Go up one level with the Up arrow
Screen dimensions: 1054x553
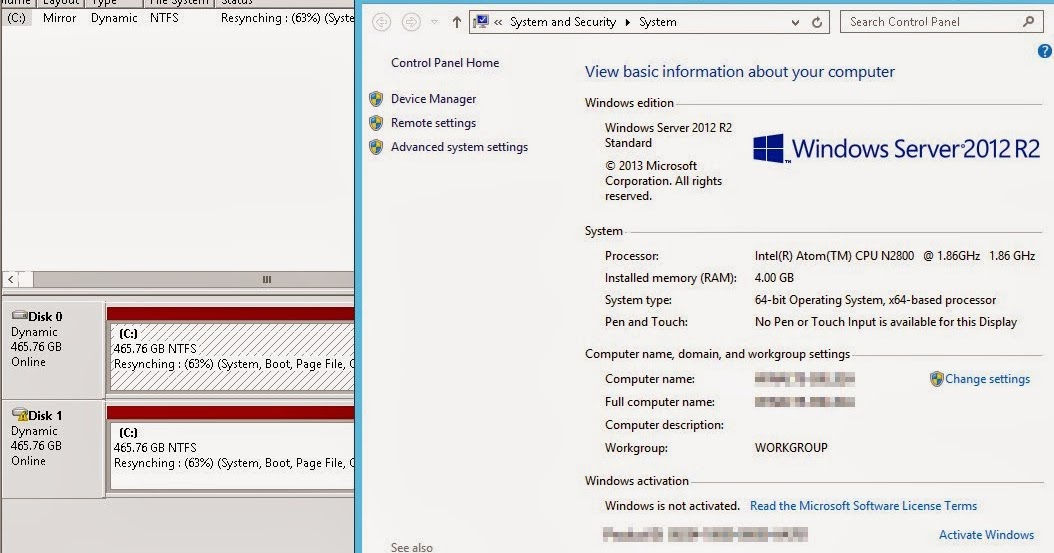click(456, 22)
